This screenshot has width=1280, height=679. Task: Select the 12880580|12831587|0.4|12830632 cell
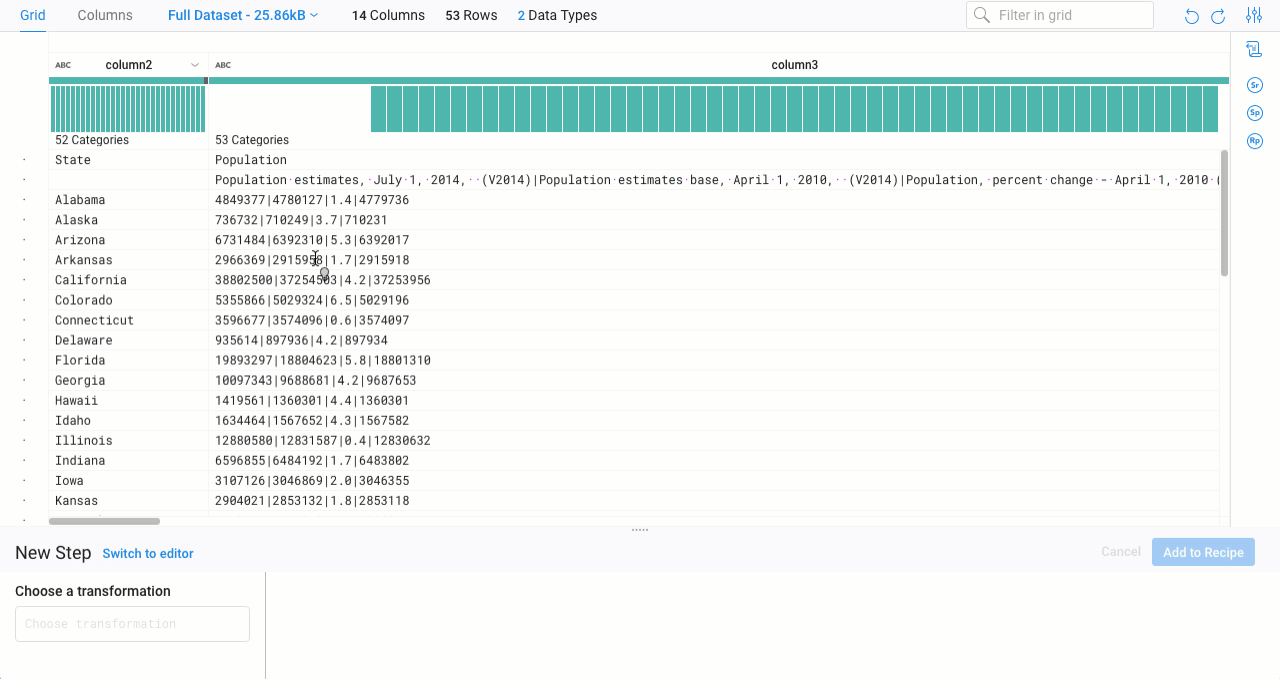[714, 440]
